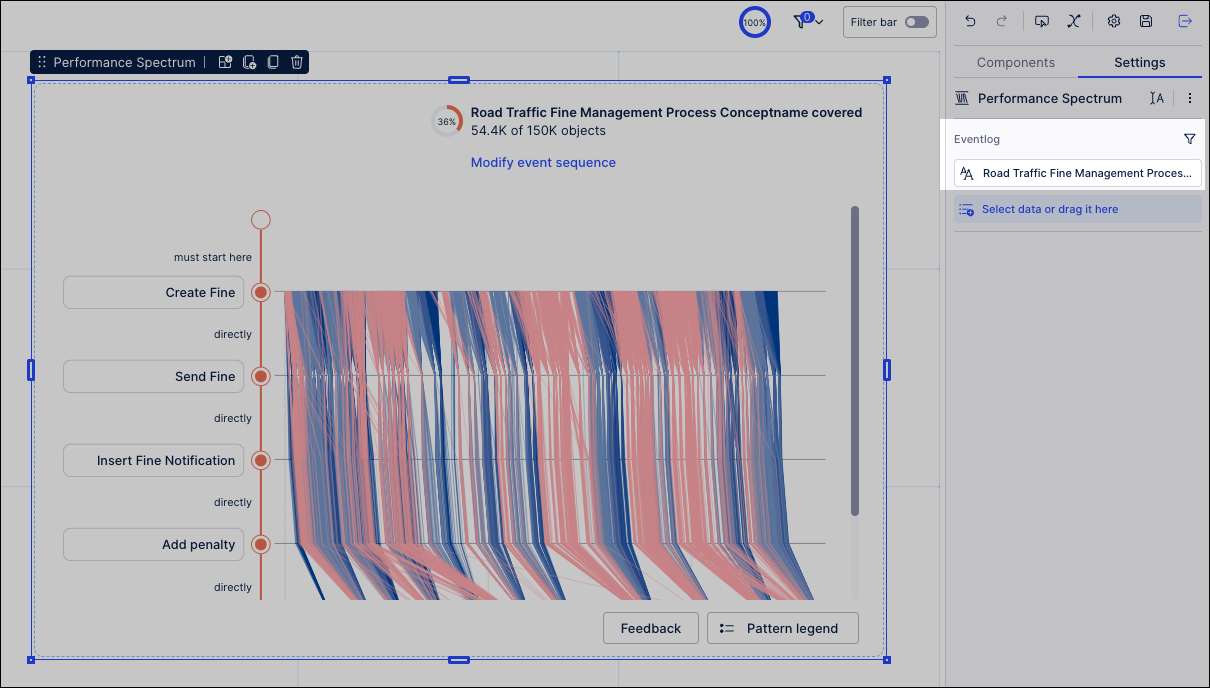Image resolution: width=1210 pixels, height=688 pixels.
Task: Click the chart's vertical scrollbar
Action: click(855, 360)
